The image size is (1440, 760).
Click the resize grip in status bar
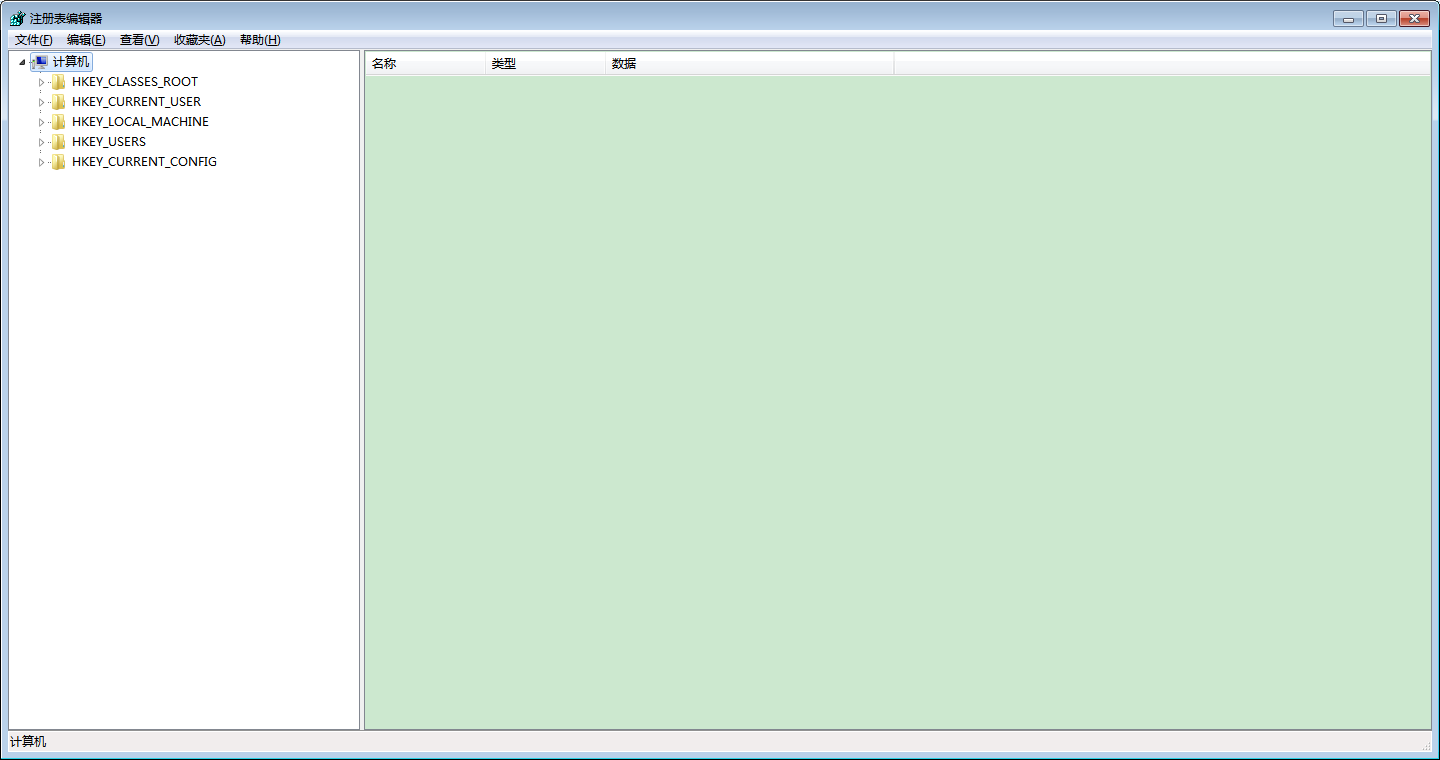tap(1426, 746)
